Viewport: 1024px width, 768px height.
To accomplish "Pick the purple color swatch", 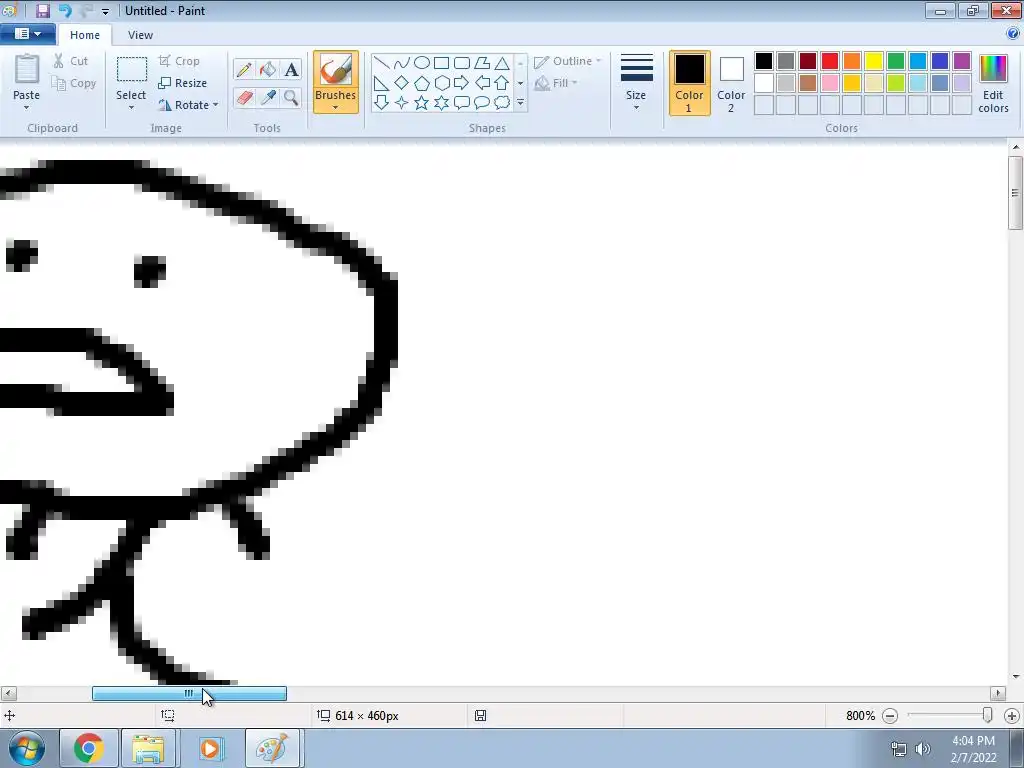I will pyautogui.click(x=962, y=61).
